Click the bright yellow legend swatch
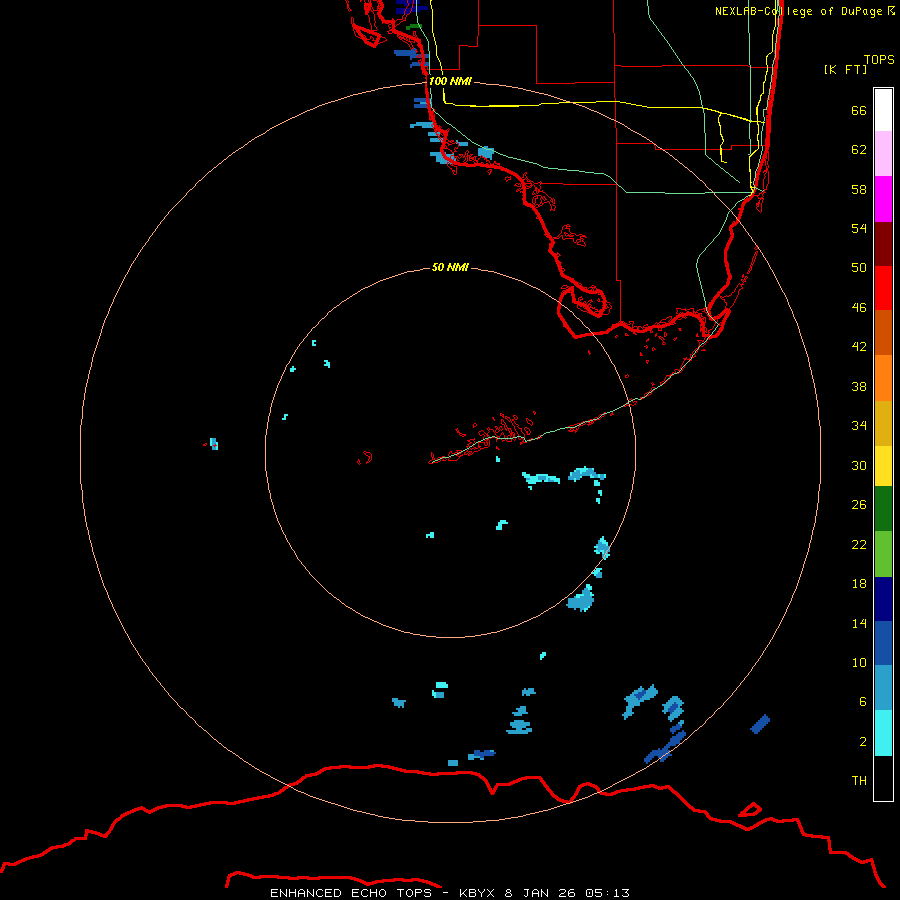Screen dimensions: 900x900 [883, 466]
